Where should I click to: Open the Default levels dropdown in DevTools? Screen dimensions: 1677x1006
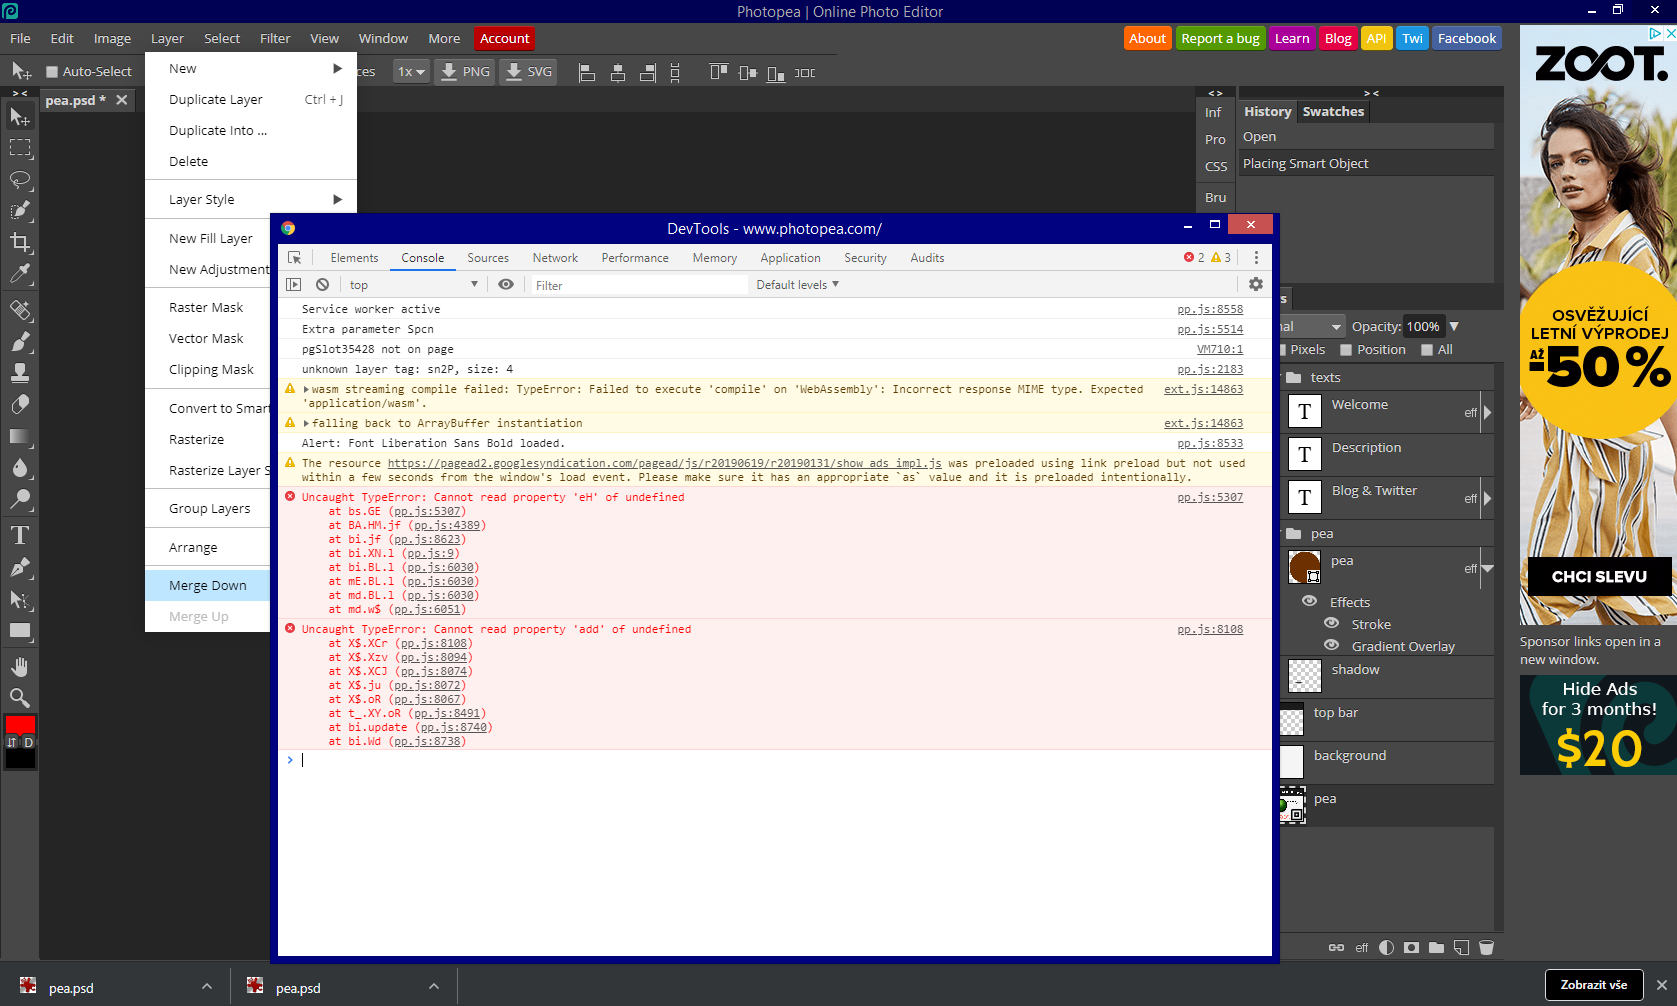click(796, 284)
